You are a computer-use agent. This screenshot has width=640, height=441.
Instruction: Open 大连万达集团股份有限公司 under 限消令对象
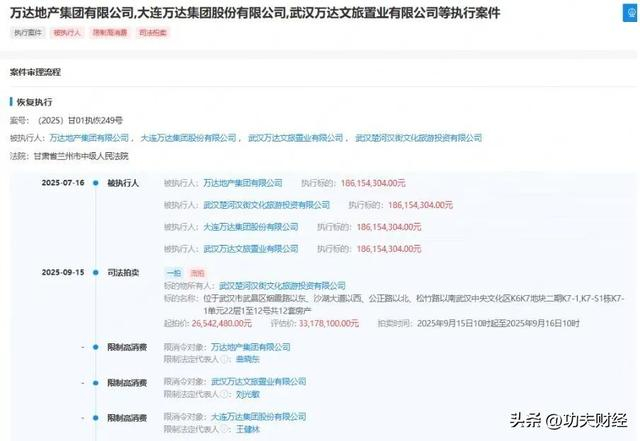point(258,417)
